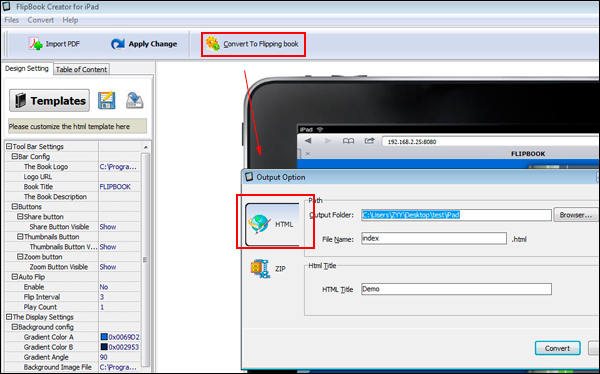Viewport: 600px width, 374px height.
Task: Click the Gradient Color B swatch
Action: (x=104, y=347)
